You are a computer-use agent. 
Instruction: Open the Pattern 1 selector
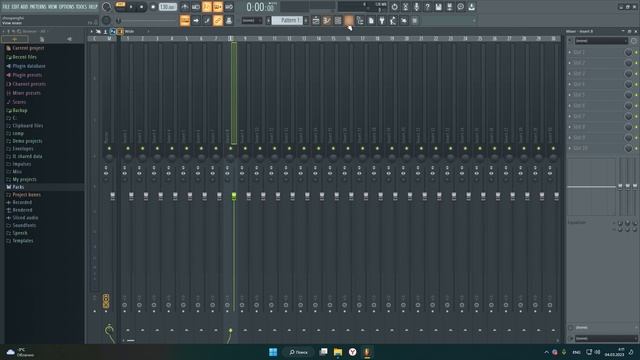coord(287,20)
